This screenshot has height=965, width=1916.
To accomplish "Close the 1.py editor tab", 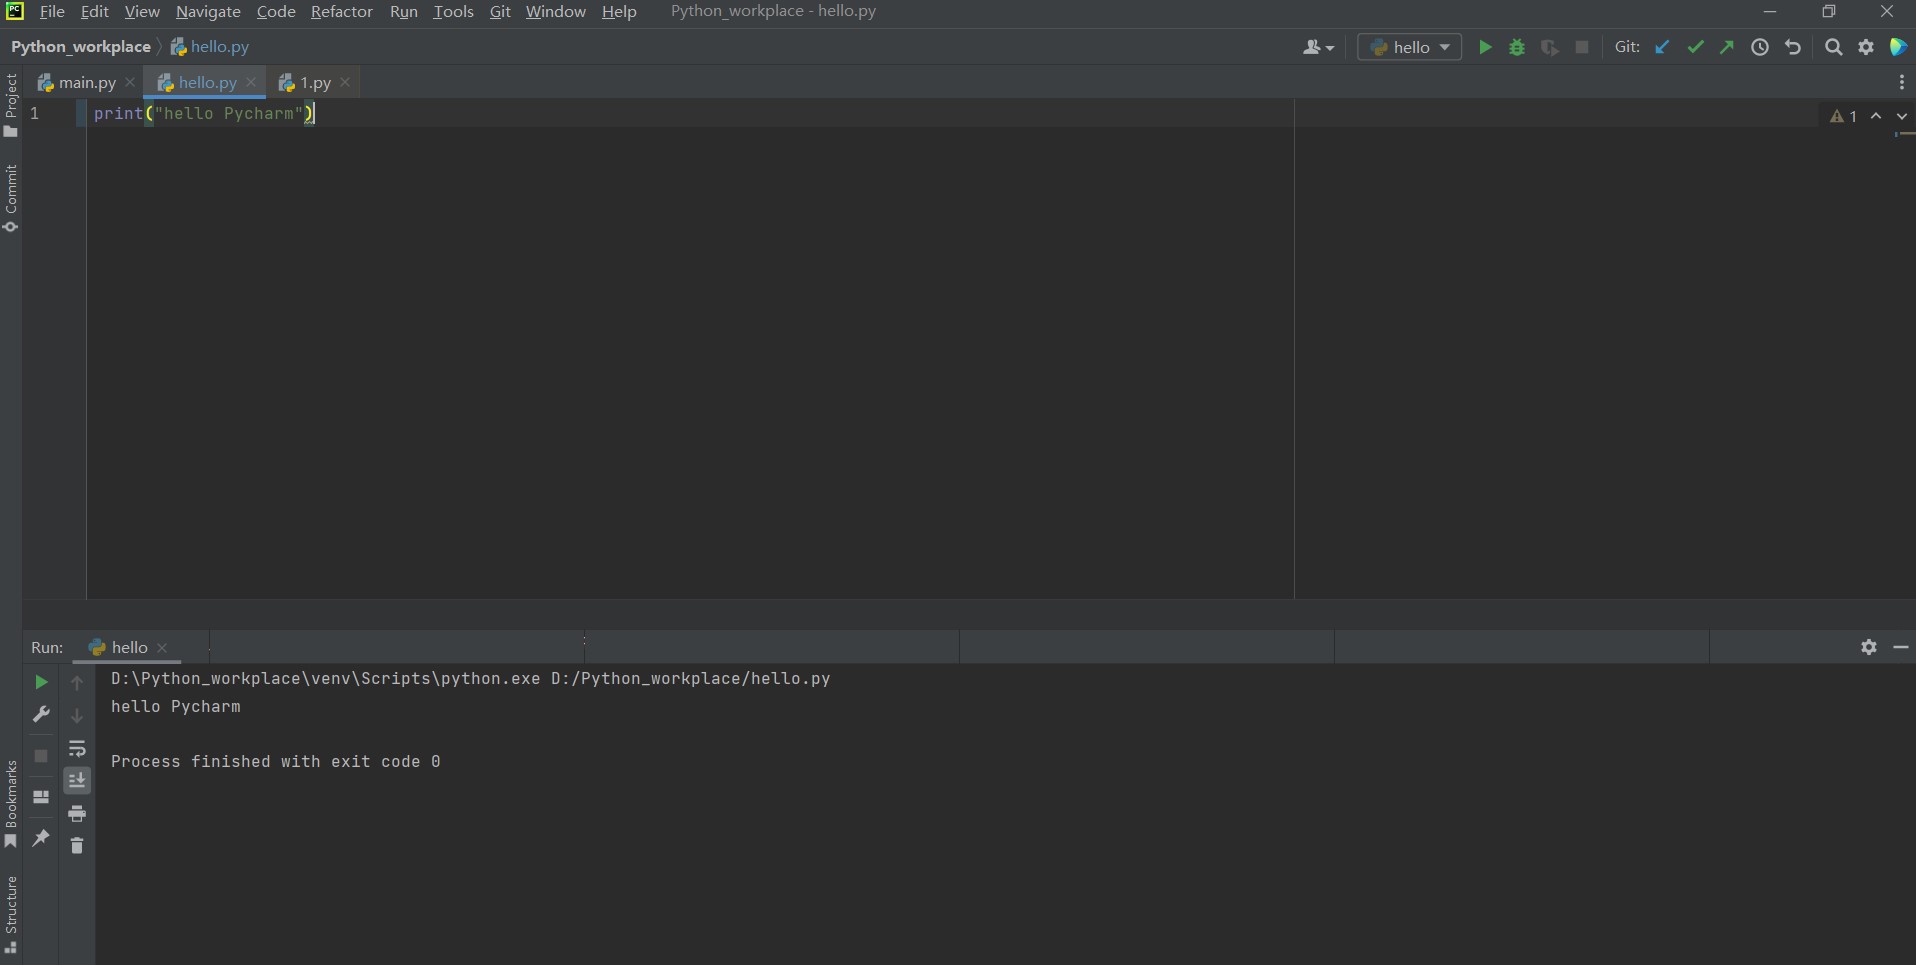I will click(345, 83).
